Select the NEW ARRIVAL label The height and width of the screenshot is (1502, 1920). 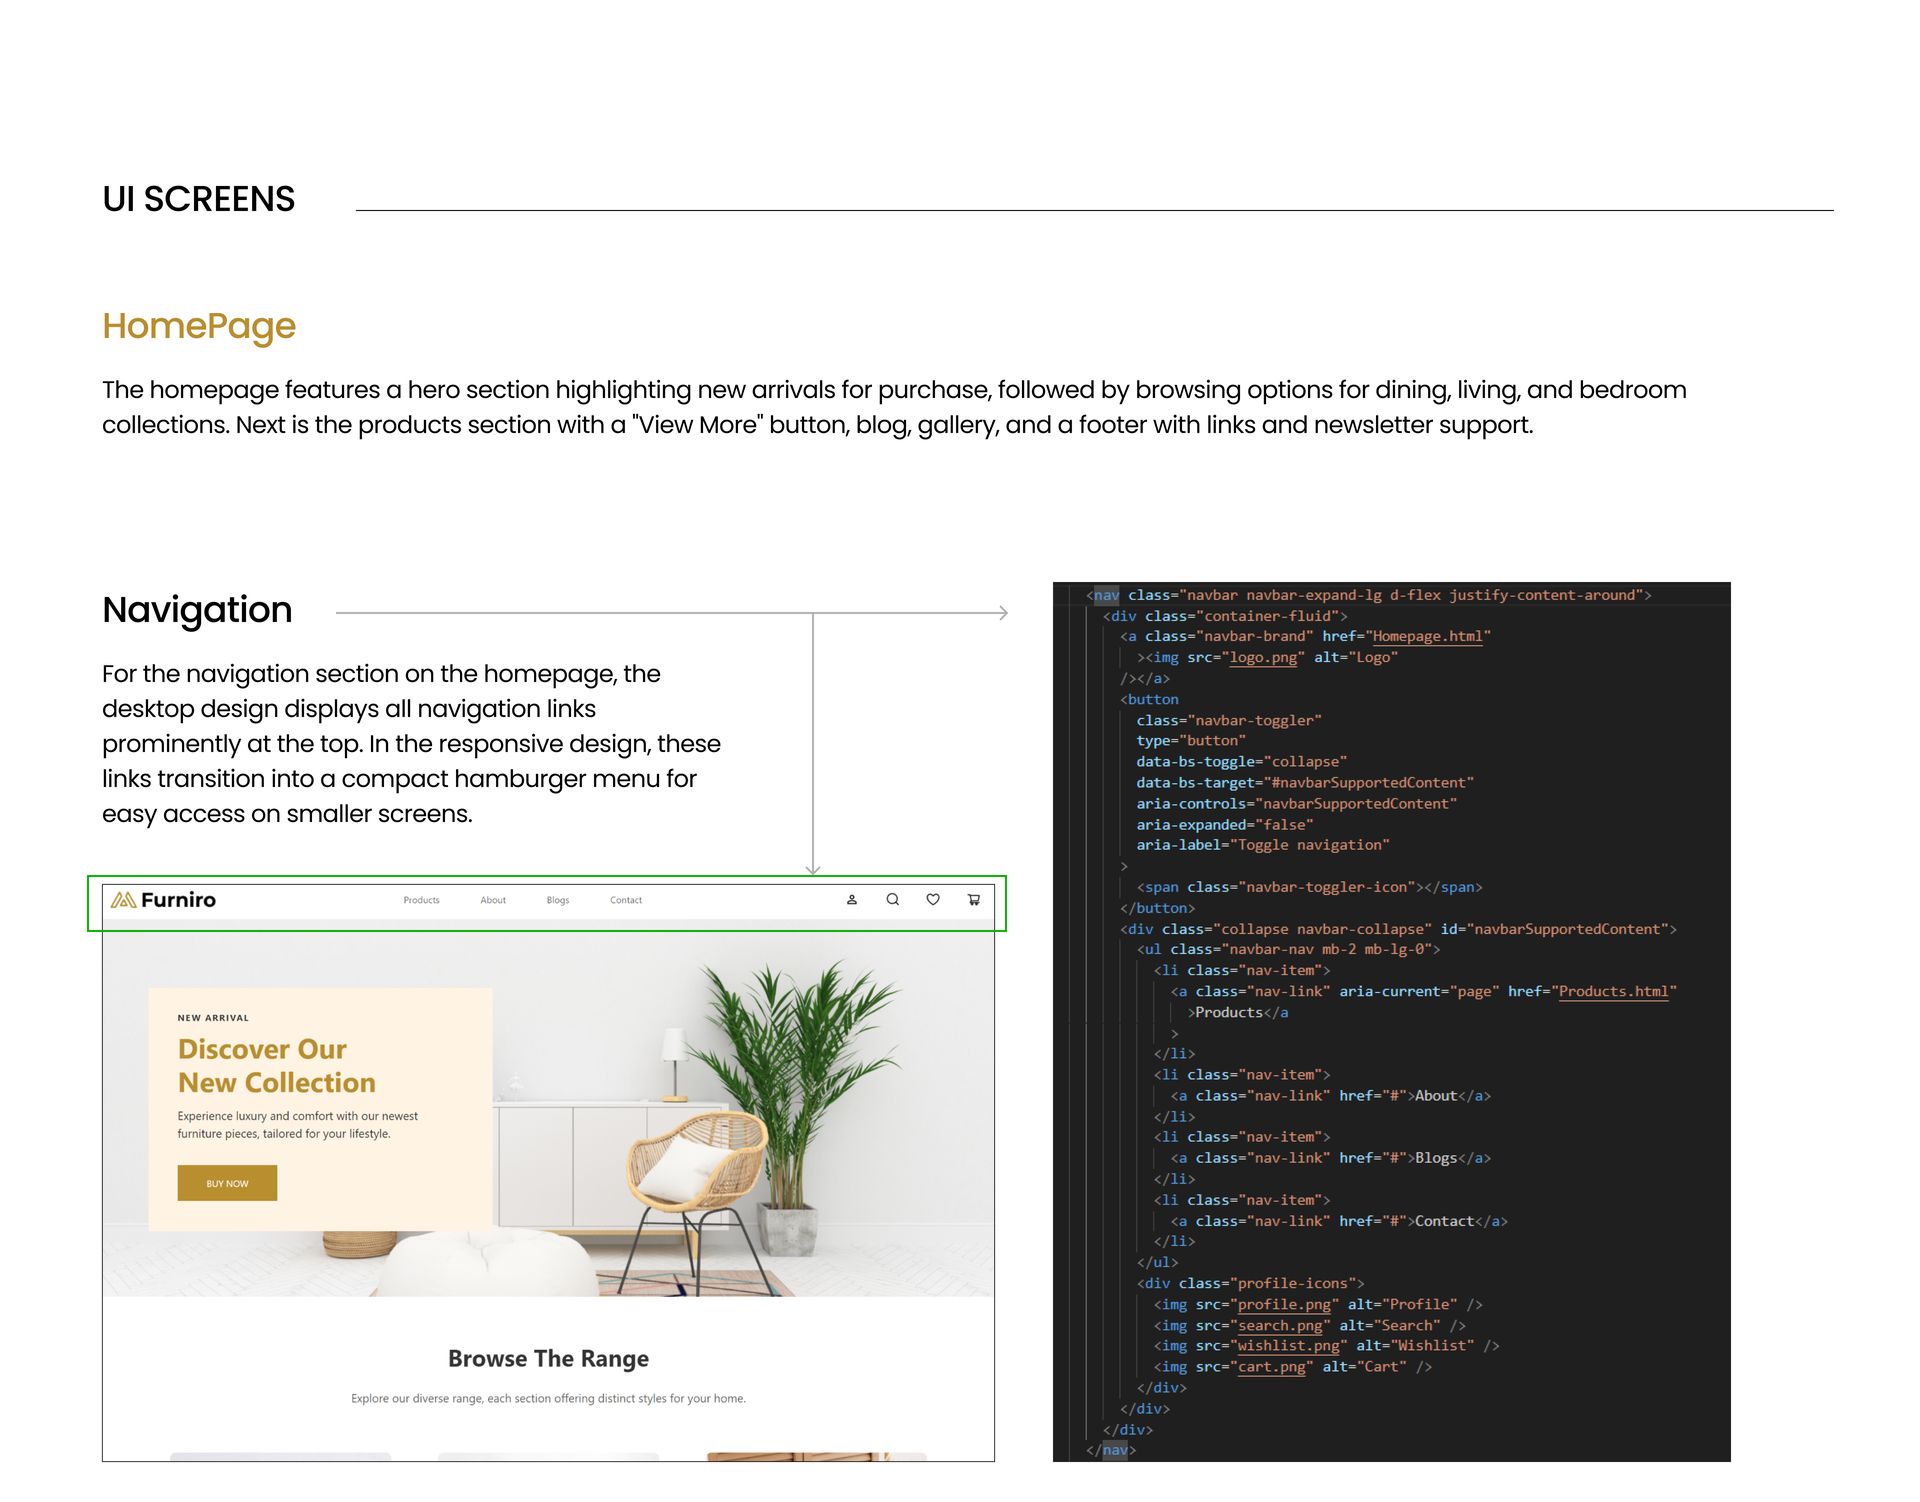click(x=213, y=1018)
